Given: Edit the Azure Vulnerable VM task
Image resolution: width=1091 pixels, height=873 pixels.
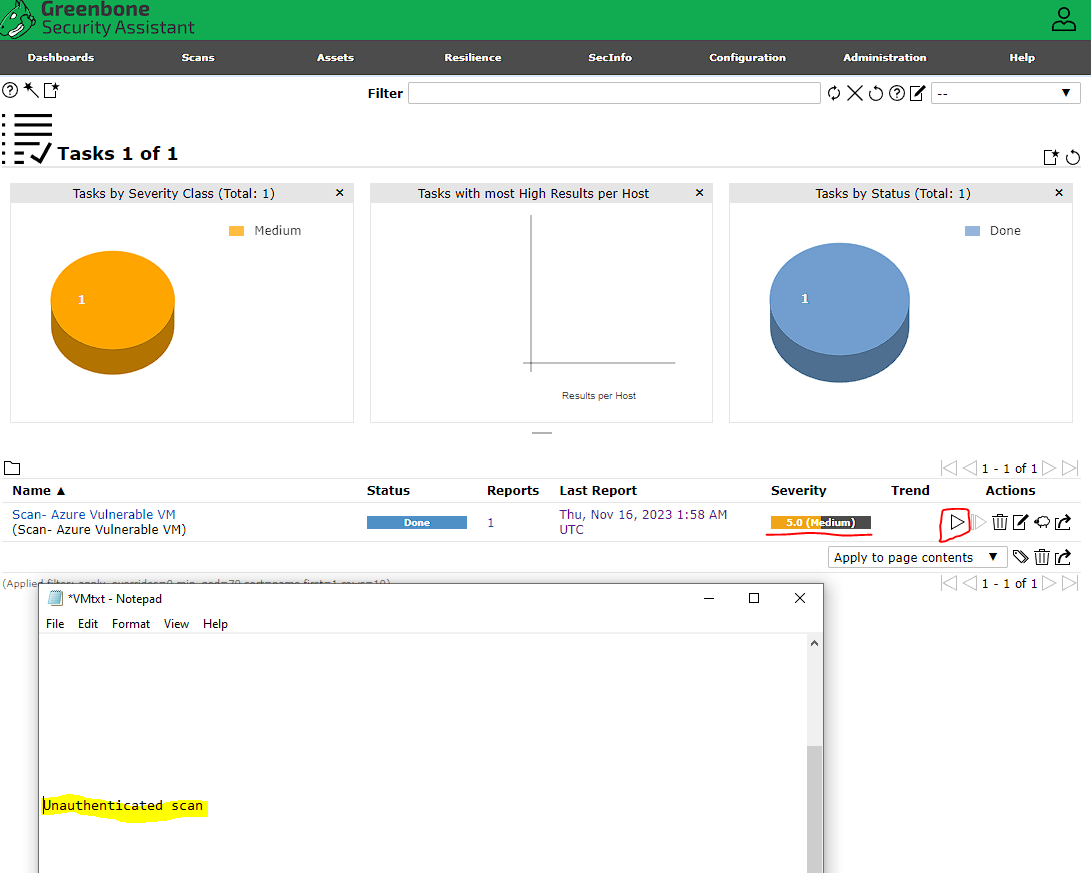Looking at the screenshot, I should (1020, 522).
